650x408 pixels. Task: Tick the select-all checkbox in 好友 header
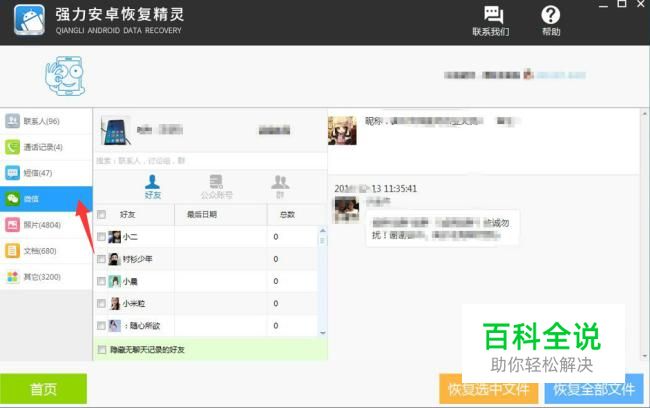click(101, 214)
